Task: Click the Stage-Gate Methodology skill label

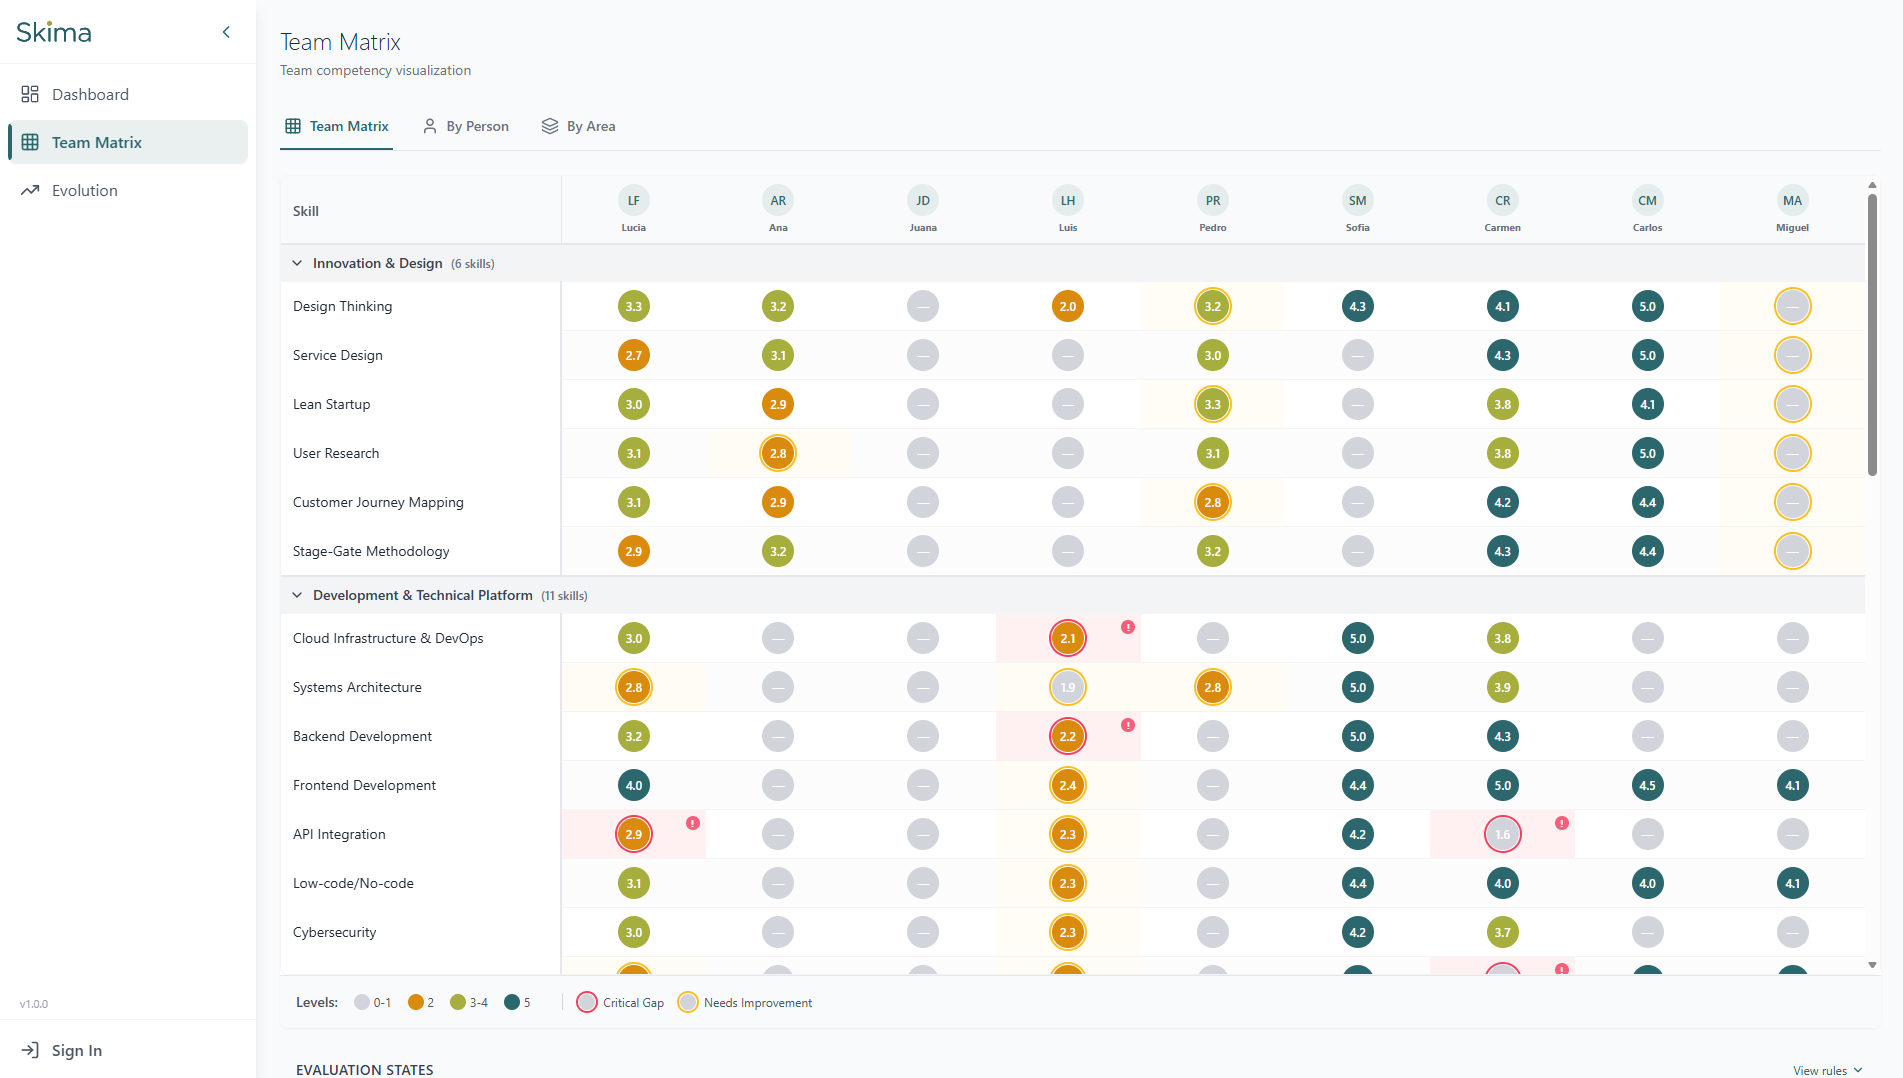Action: pos(371,551)
